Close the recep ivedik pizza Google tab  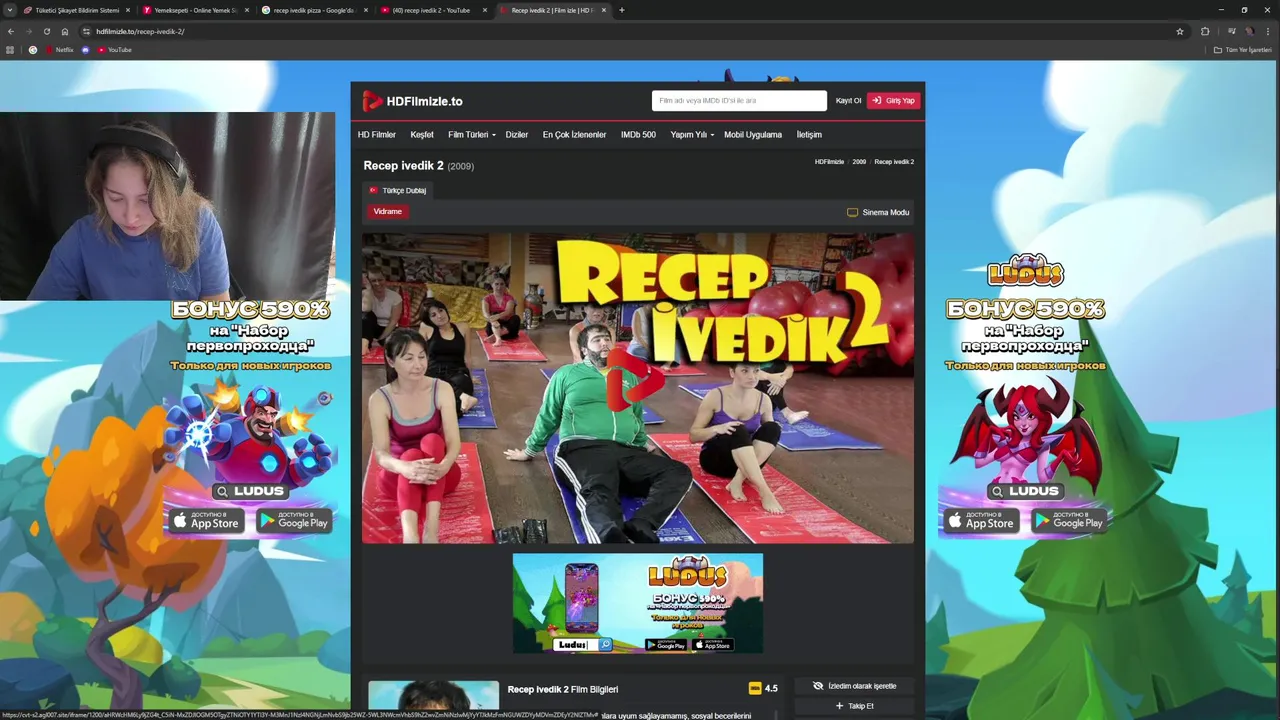pos(366,10)
